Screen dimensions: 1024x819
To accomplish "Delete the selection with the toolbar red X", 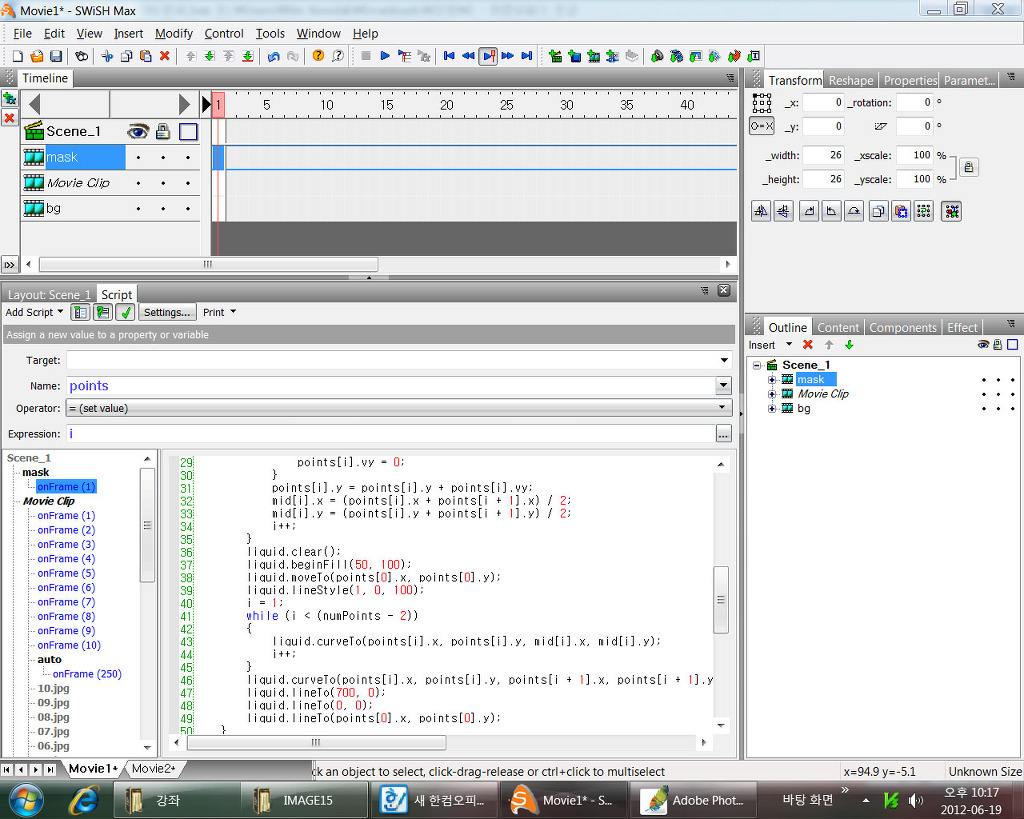I will click(x=165, y=56).
